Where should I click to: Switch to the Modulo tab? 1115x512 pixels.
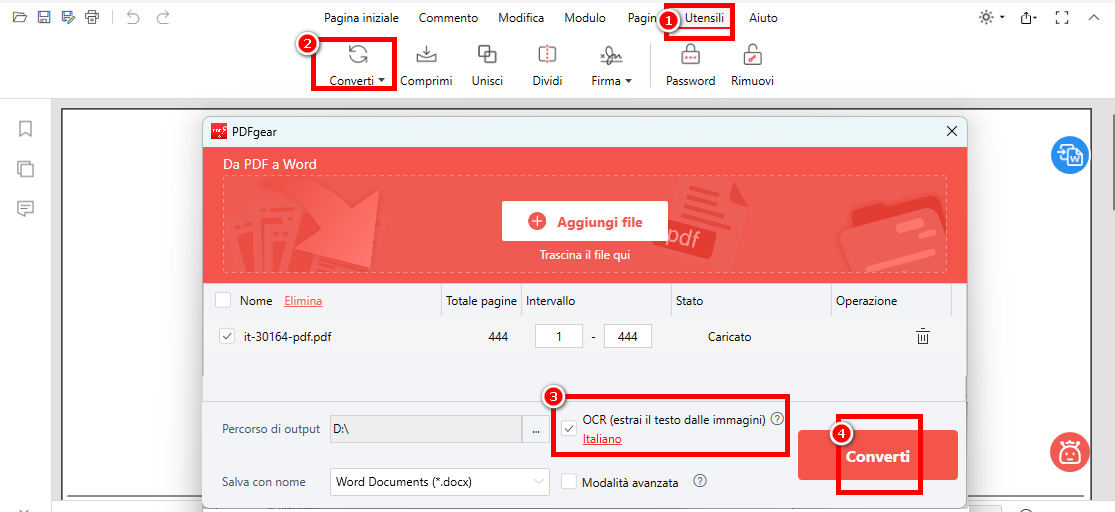585,18
